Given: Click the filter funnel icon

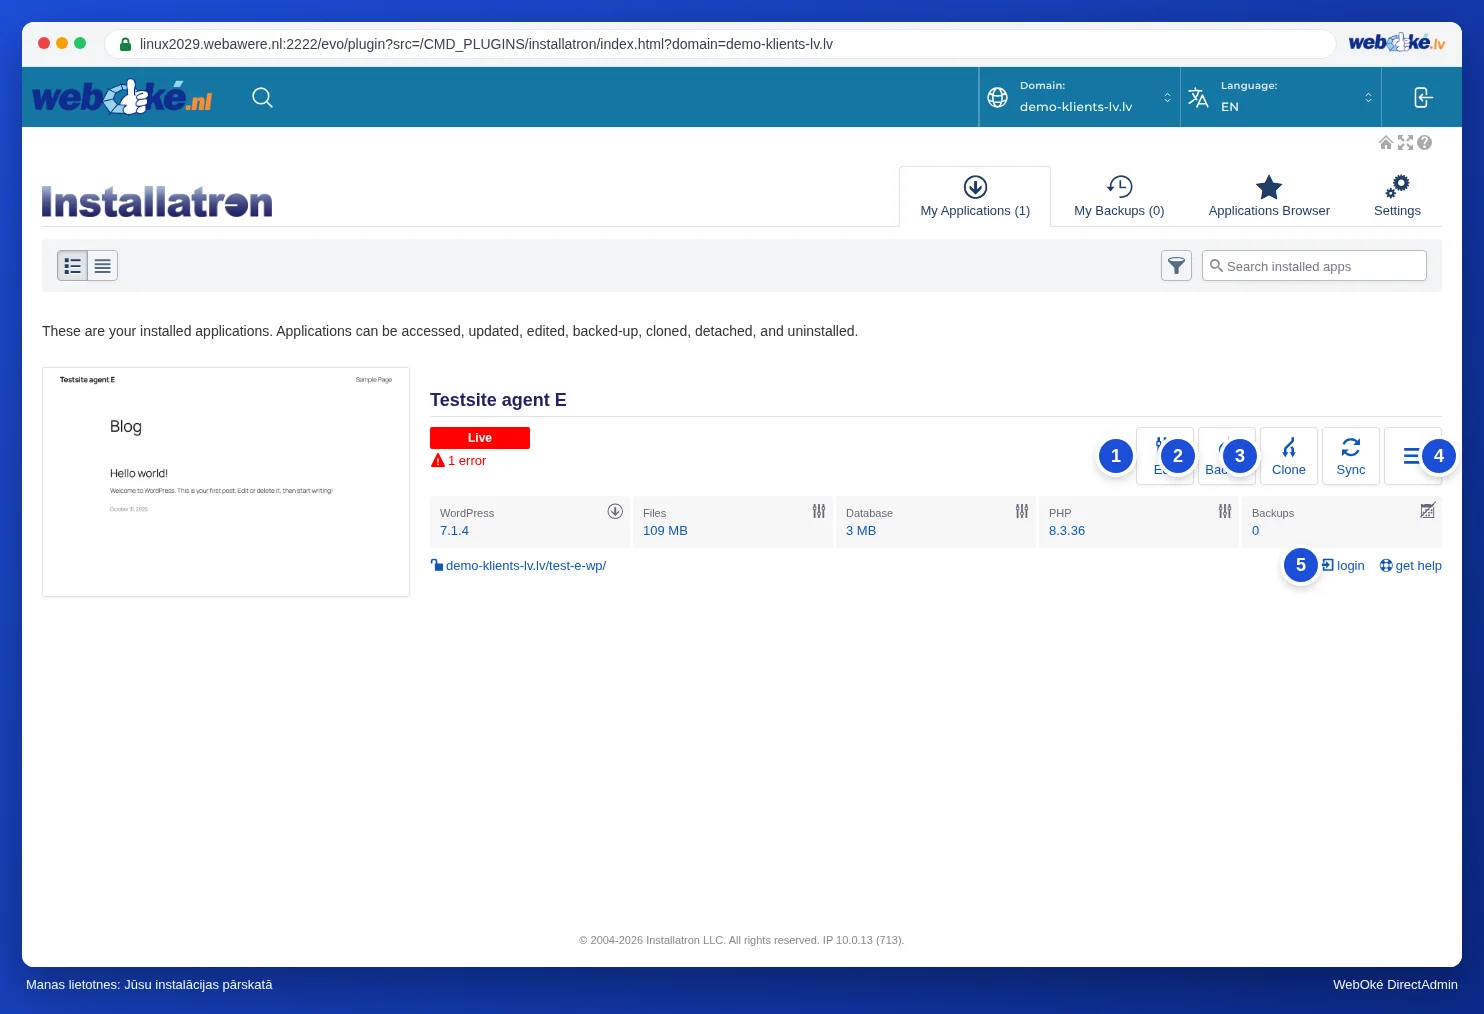Looking at the screenshot, I should [x=1176, y=266].
